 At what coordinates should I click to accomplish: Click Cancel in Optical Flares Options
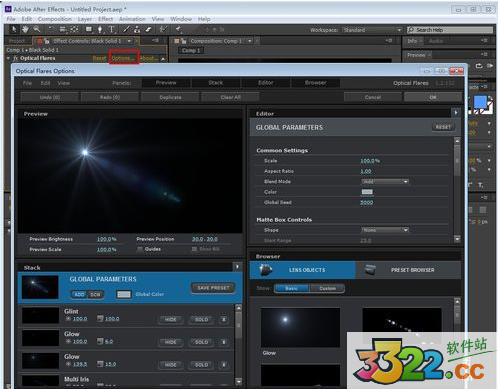373,97
